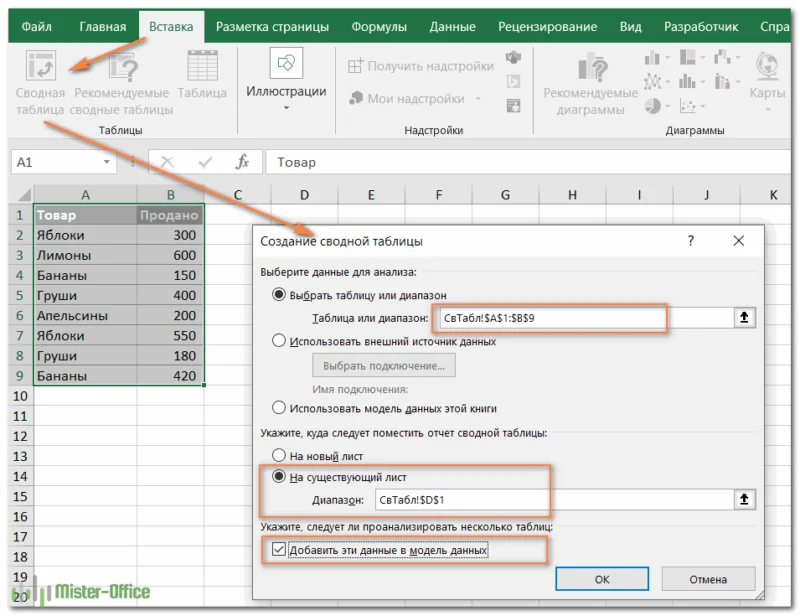Screen dimensions: 800x616
Task: Uncheck 'Добавить эти данные в модель данных'
Action: [x=279, y=549]
